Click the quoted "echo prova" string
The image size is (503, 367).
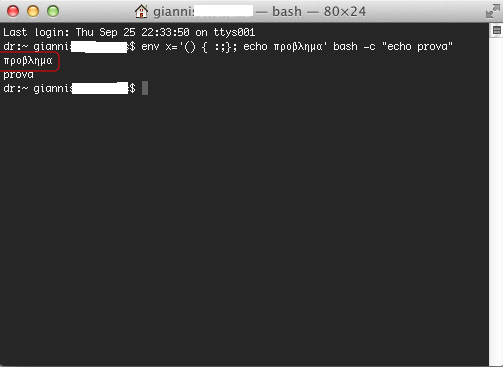pyautogui.click(x=417, y=46)
